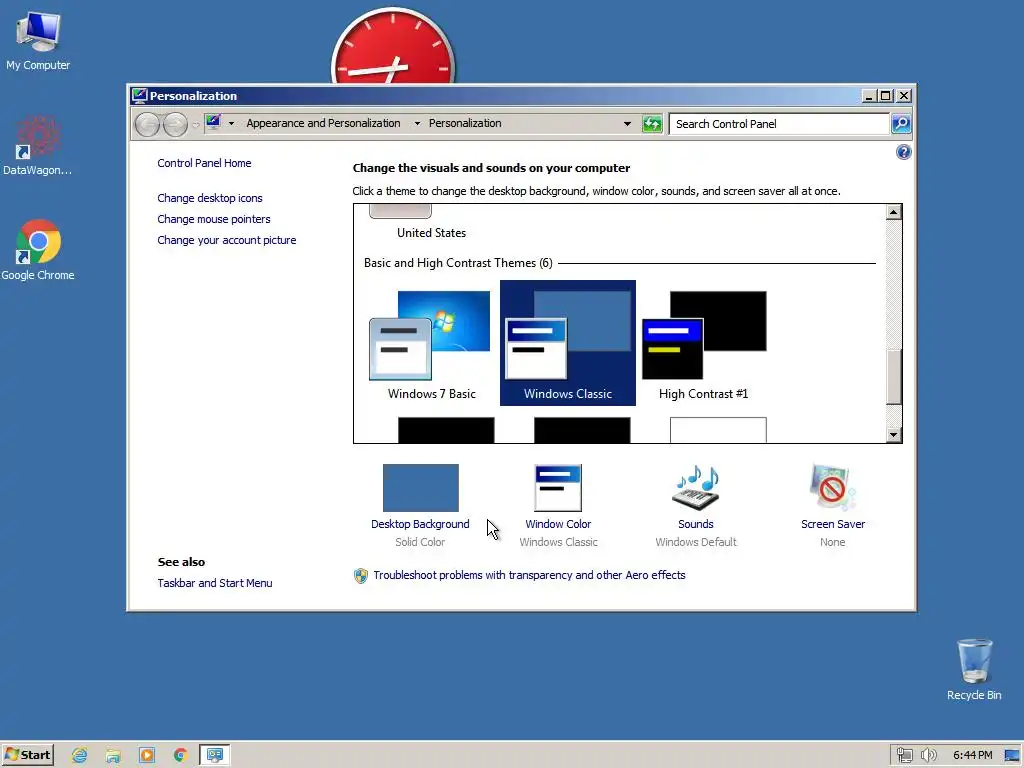The width and height of the screenshot is (1024, 768).
Task: Select the High Contrast #1 theme
Action: coord(703,343)
